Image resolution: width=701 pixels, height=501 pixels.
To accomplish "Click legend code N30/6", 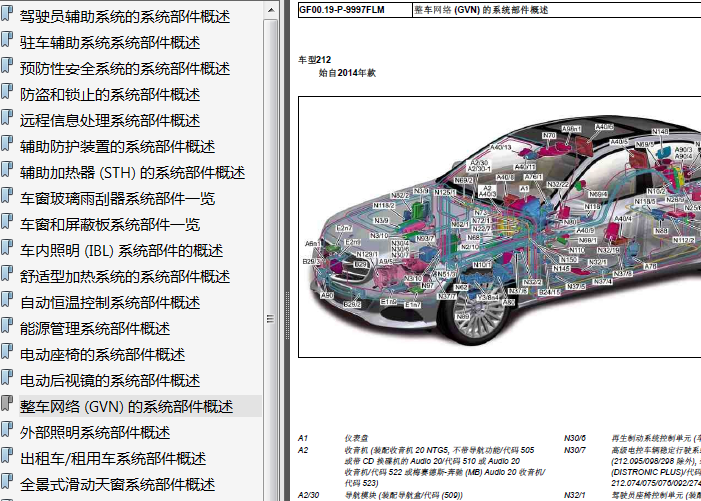I will coord(574,438).
